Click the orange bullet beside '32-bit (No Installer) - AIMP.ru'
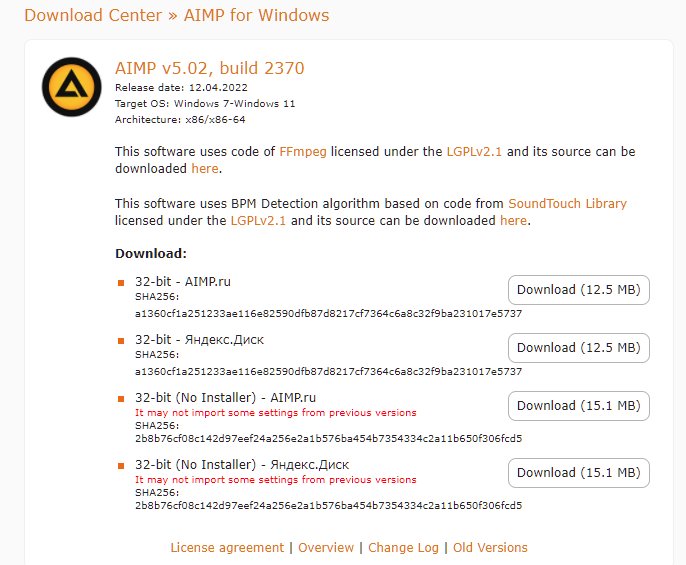The height and width of the screenshot is (565, 686). coord(121,399)
